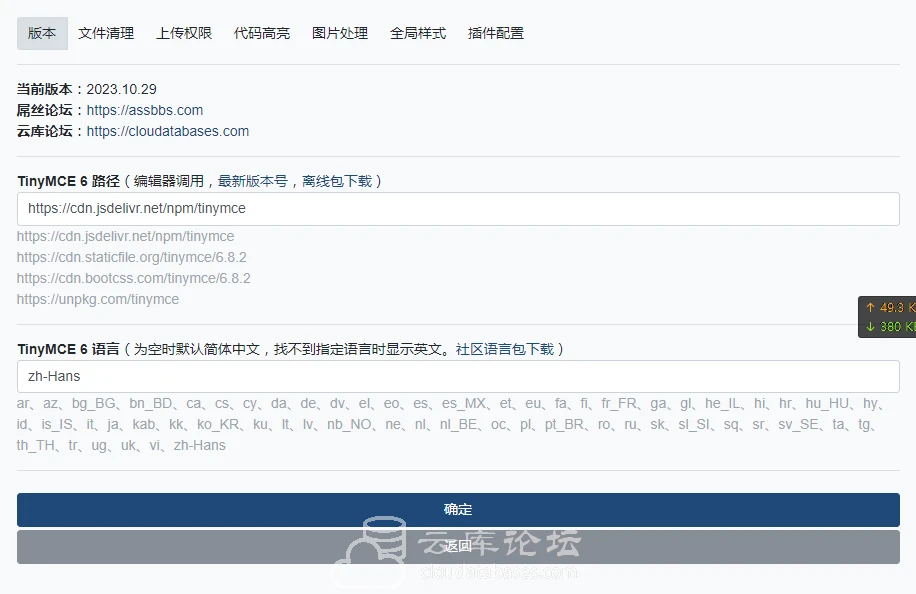Open the 全局样式 tab
This screenshot has width=916, height=594.
pyautogui.click(x=418, y=33)
